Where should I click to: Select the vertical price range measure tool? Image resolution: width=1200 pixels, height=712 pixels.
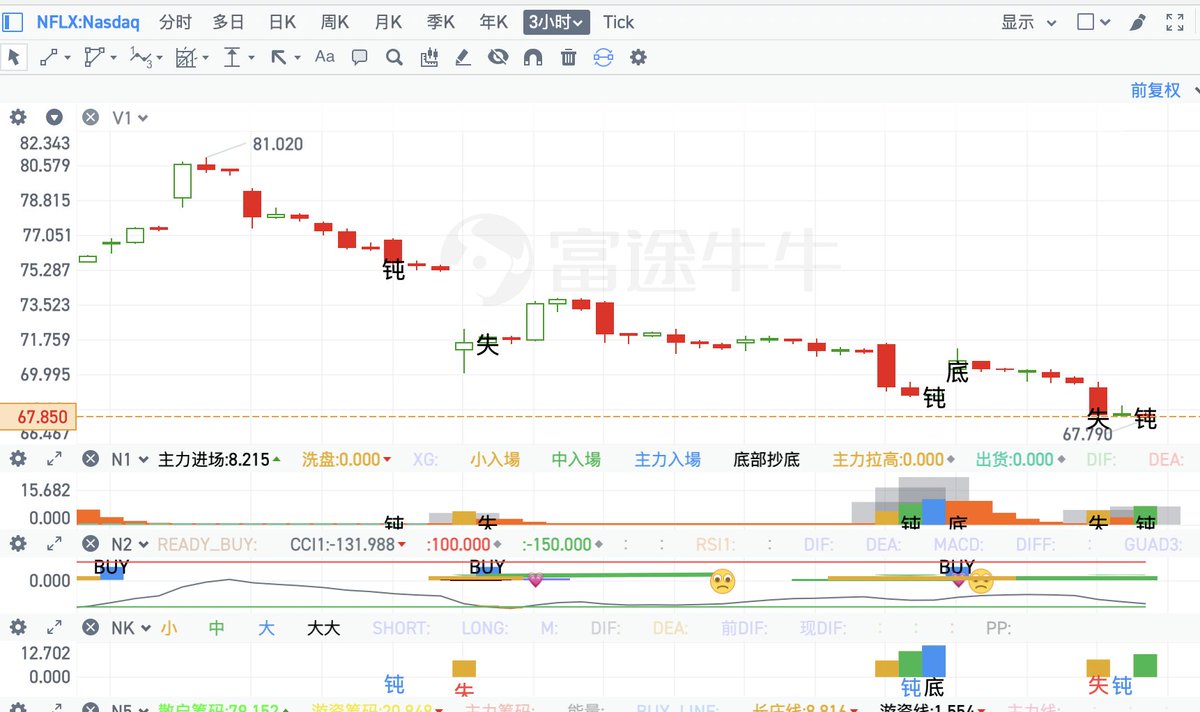pyautogui.click(x=232, y=57)
